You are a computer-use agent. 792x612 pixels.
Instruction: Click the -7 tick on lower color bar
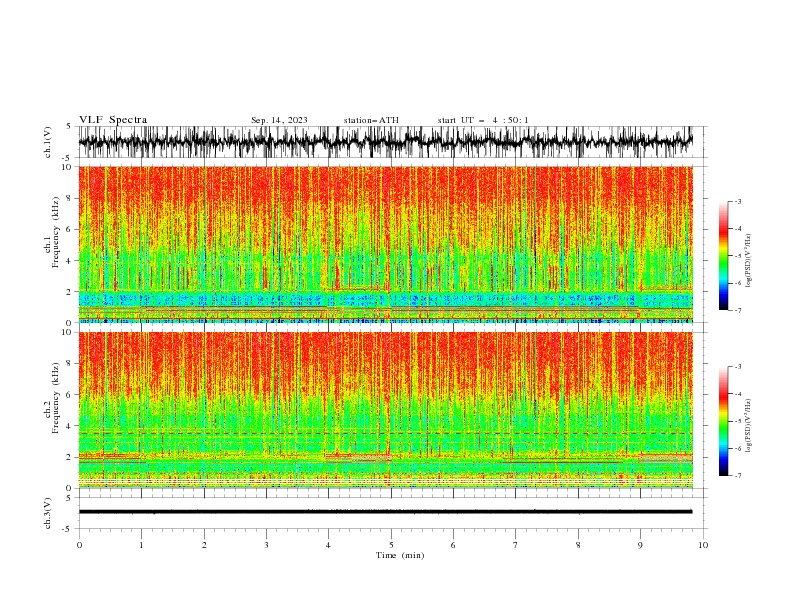pyautogui.click(x=737, y=476)
